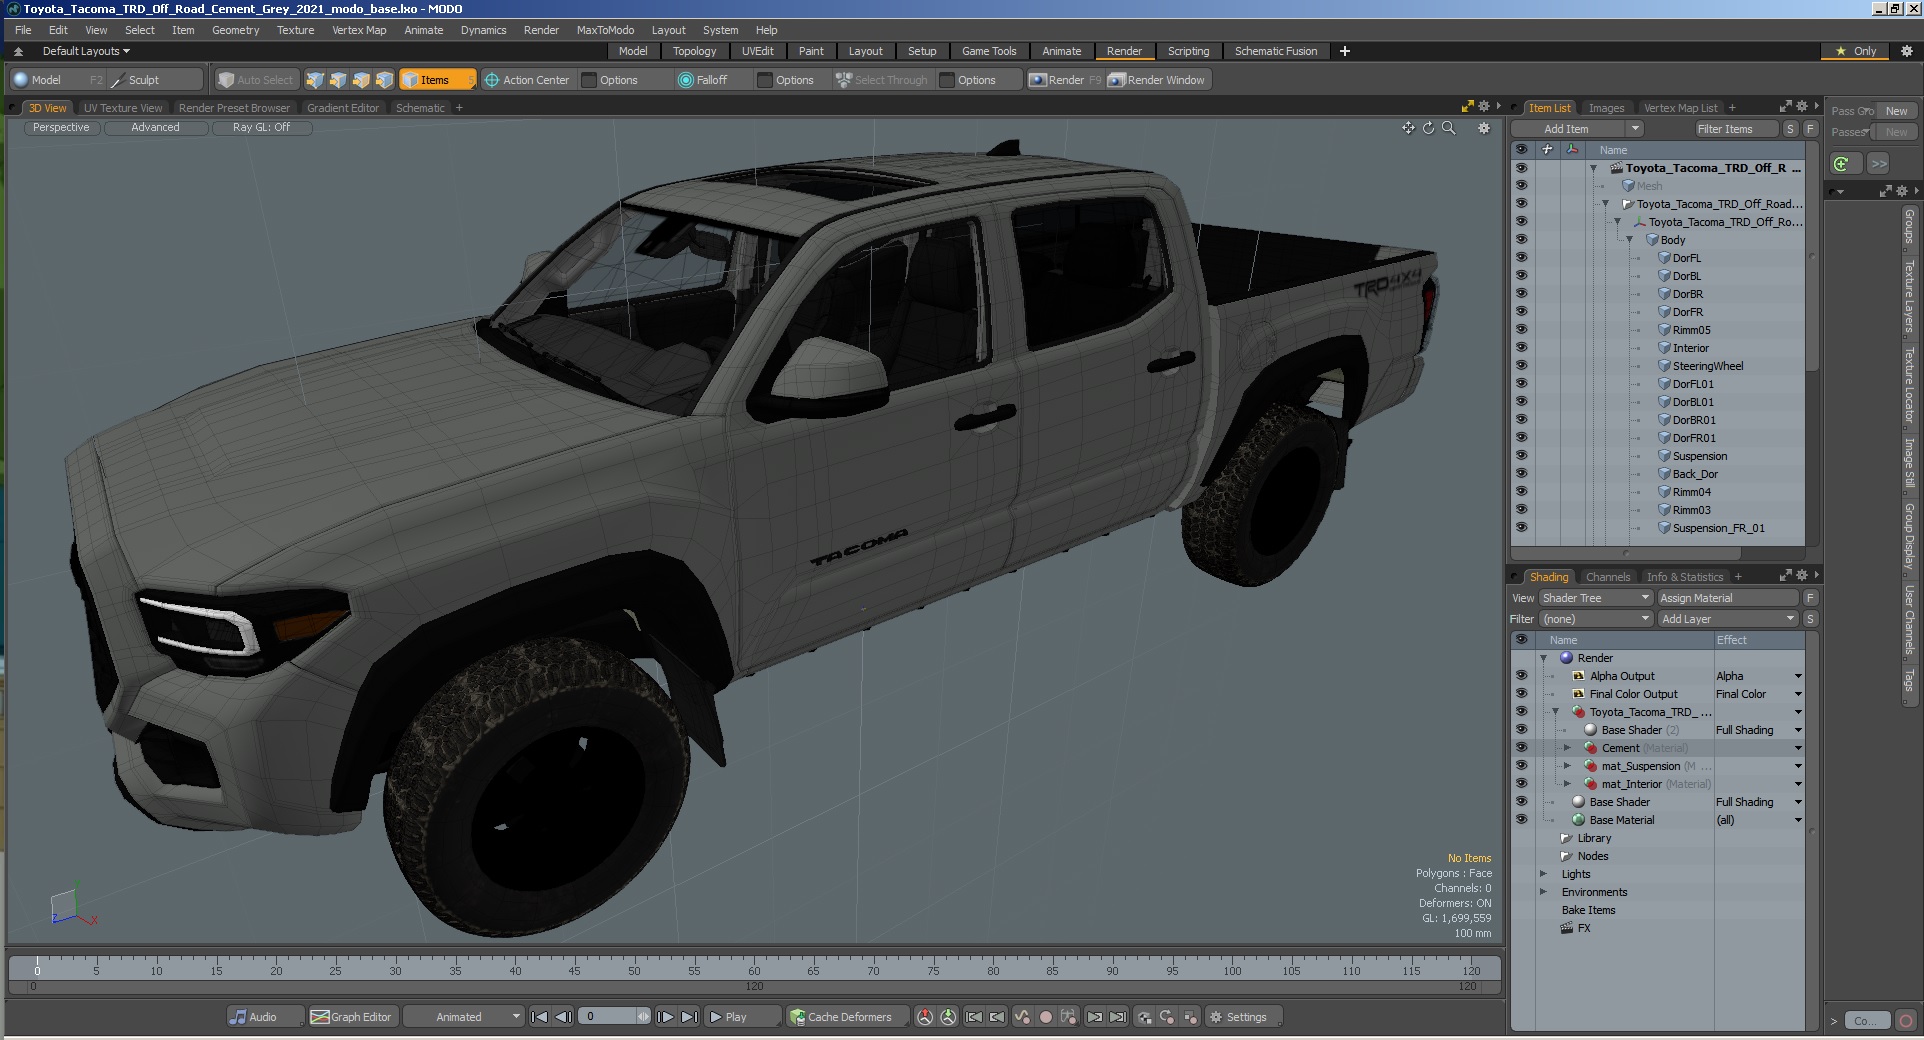This screenshot has width=1924, height=1040.
Task: Toggle visibility of Suspension item
Action: [x=1521, y=455]
